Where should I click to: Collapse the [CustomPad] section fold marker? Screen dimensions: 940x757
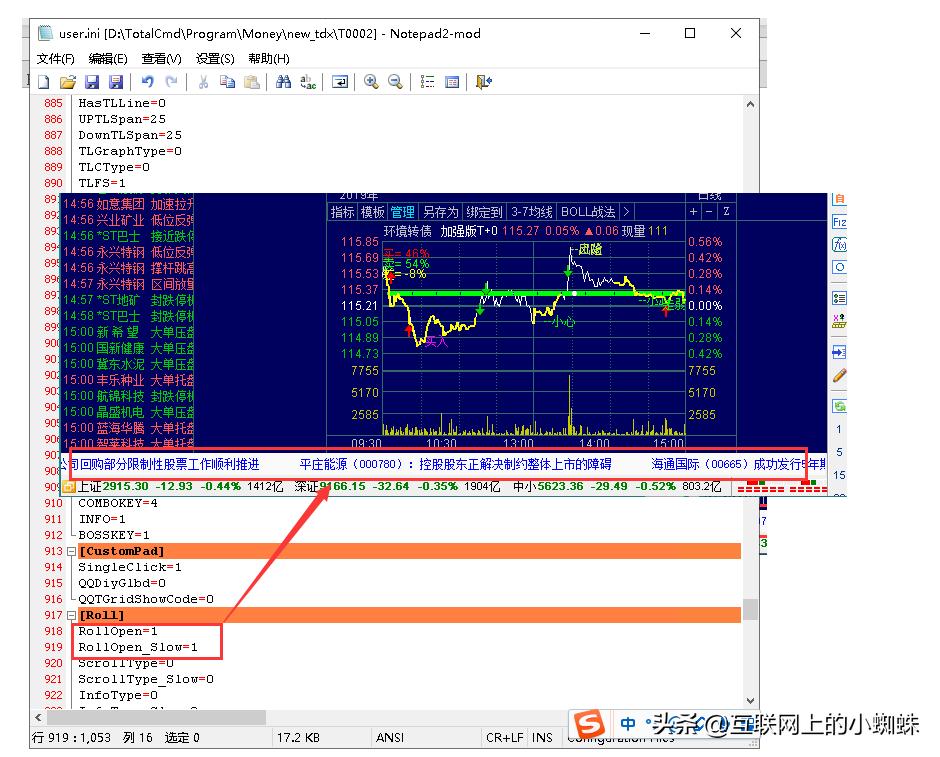pyautogui.click(x=71, y=551)
